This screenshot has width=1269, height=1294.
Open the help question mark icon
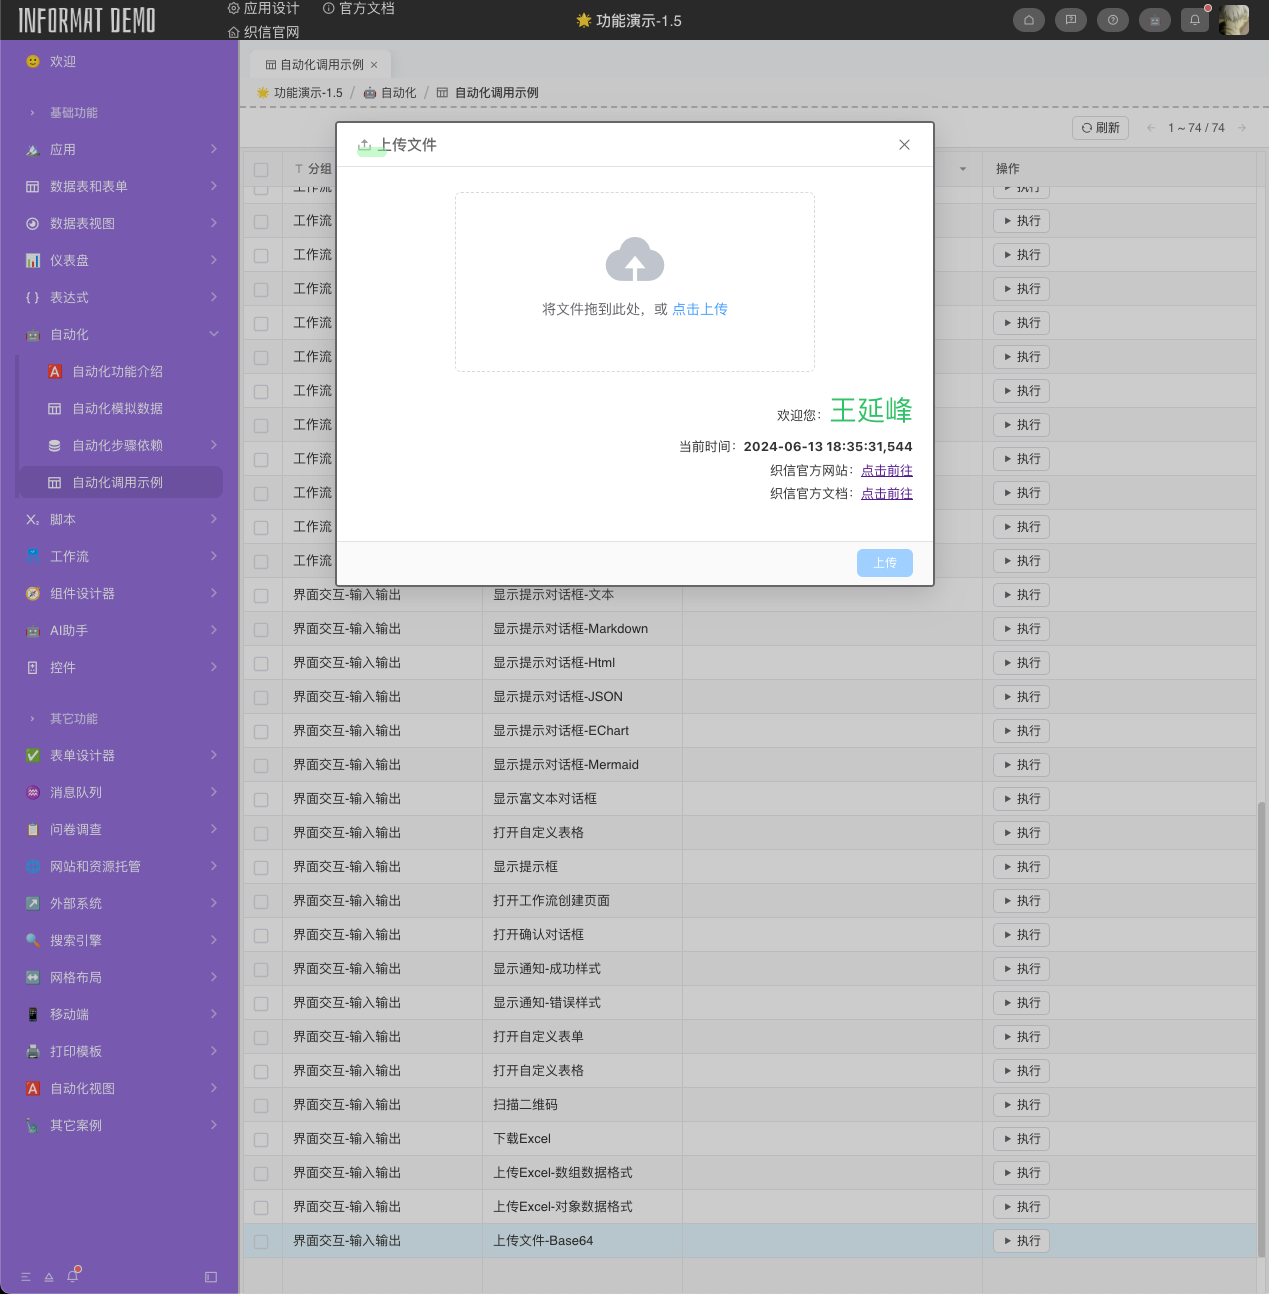[x=1113, y=20]
